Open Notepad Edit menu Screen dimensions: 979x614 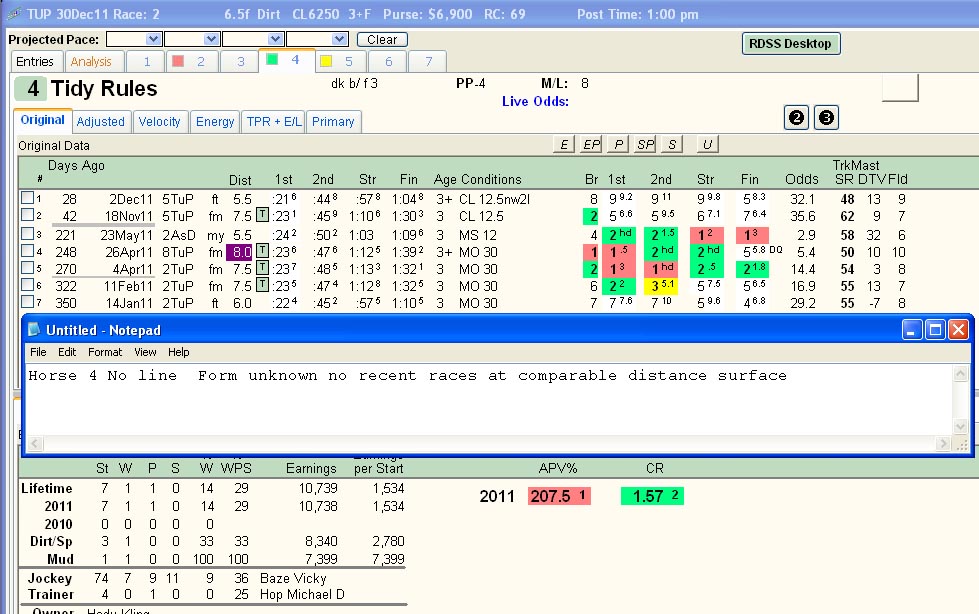pyautogui.click(x=67, y=352)
